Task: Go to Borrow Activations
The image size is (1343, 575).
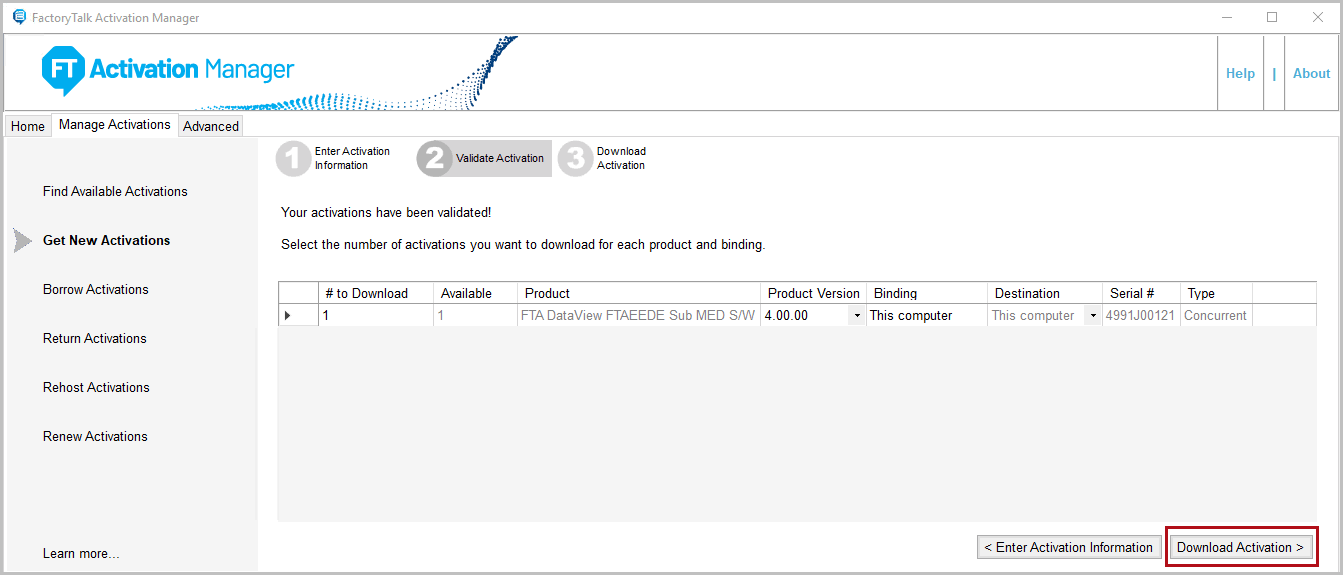Action: [96, 289]
